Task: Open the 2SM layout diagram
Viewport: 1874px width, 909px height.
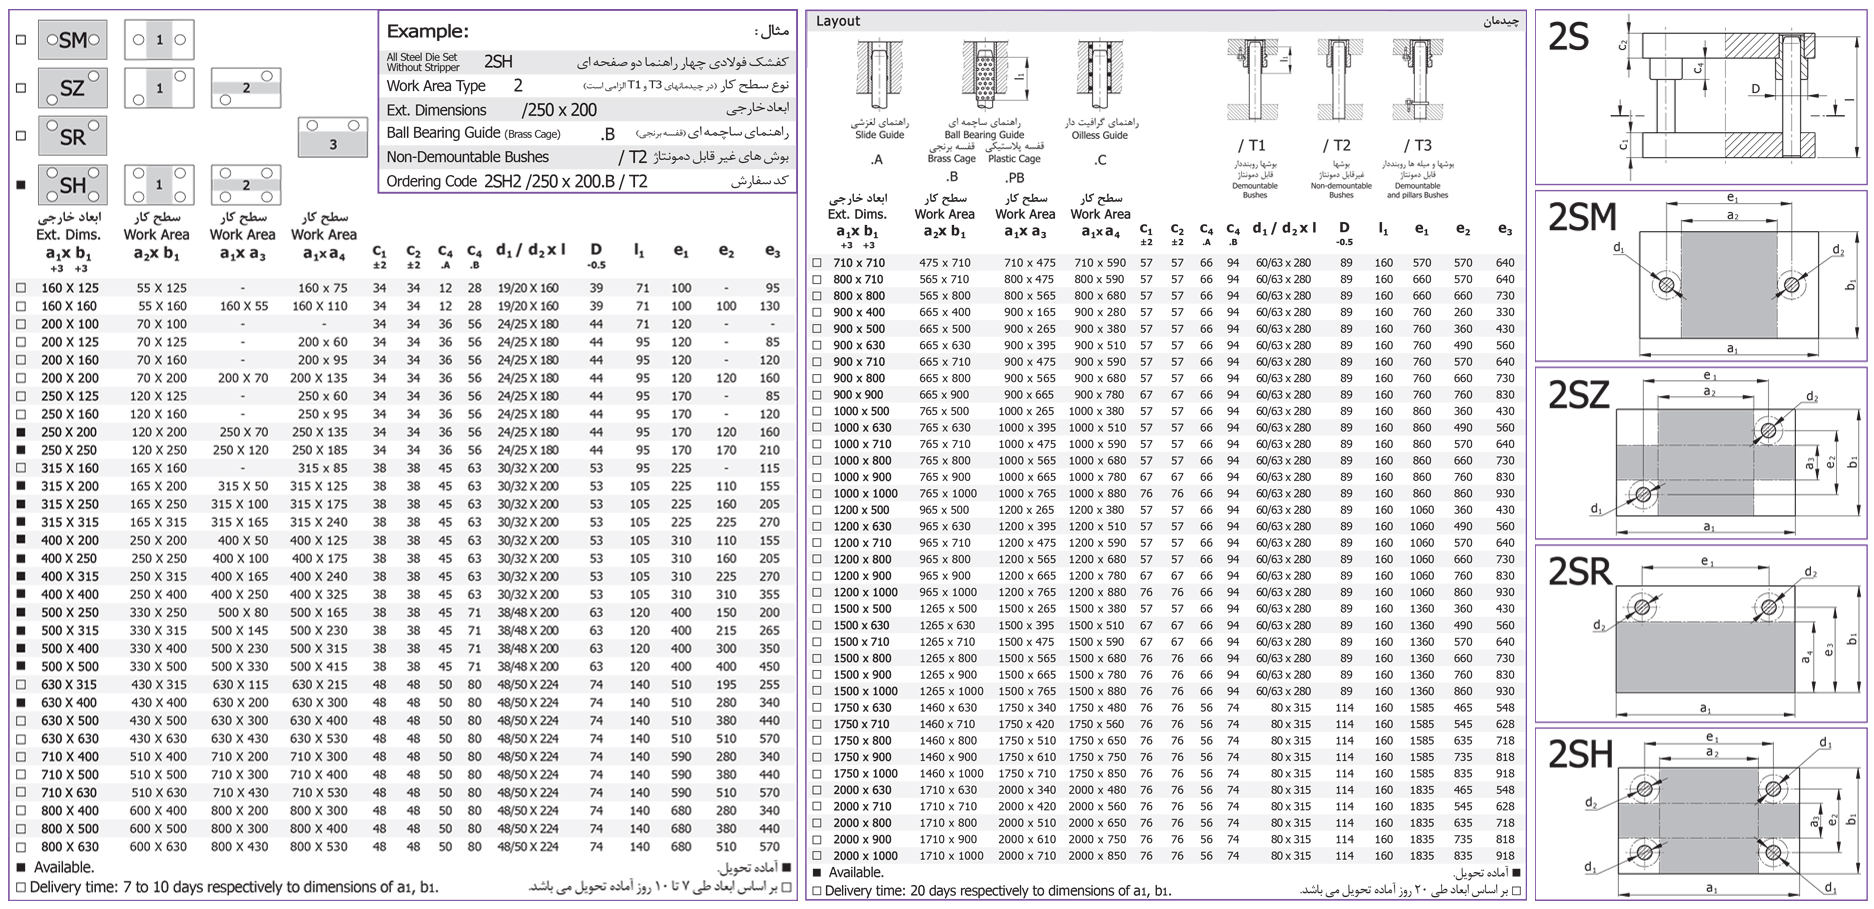Action: [x=1700, y=276]
